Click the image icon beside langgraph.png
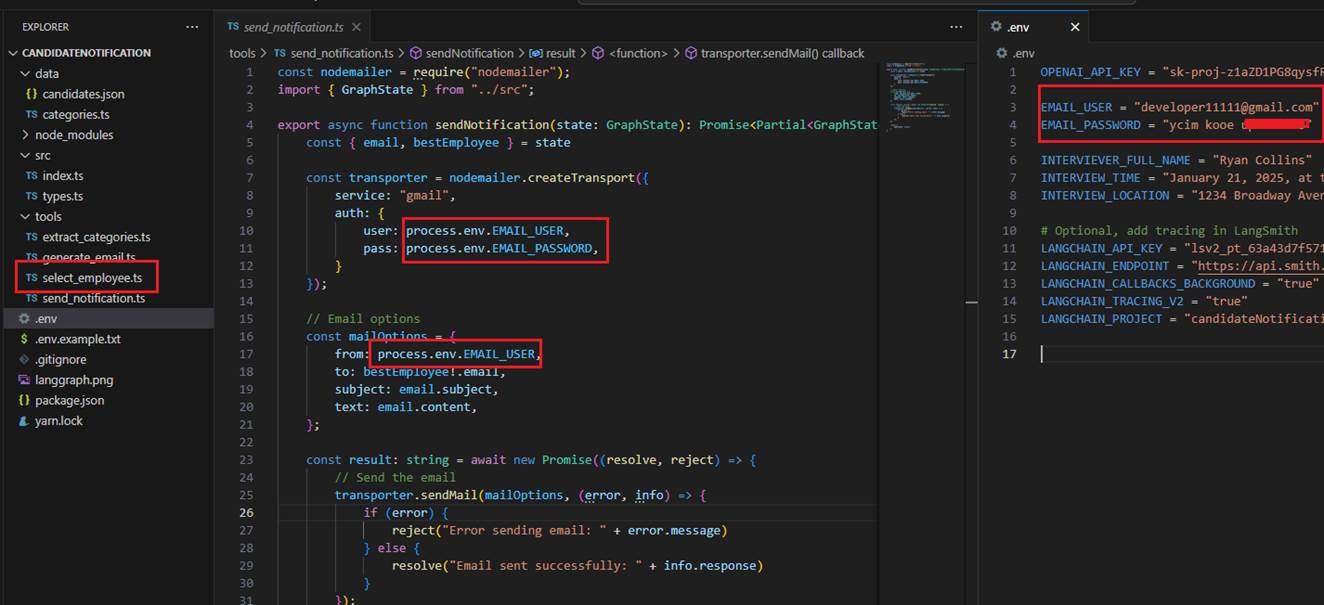This screenshot has height=605, width=1324. [x=25, y=380]
